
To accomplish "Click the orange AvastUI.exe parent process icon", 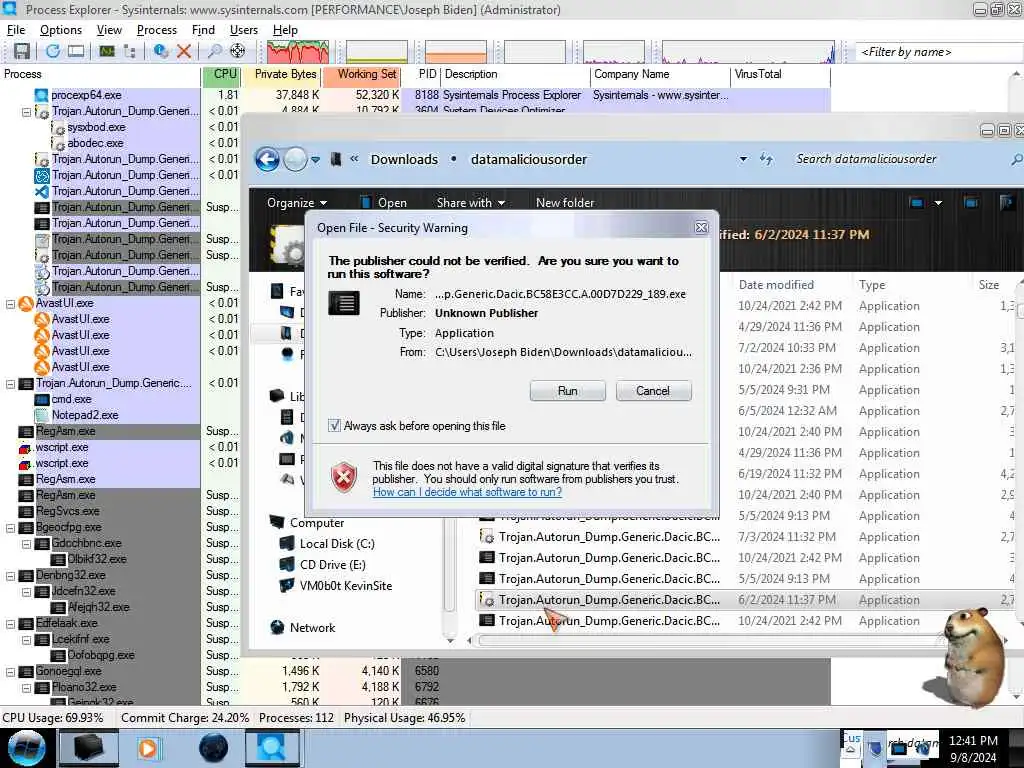I will click(25, 304).
